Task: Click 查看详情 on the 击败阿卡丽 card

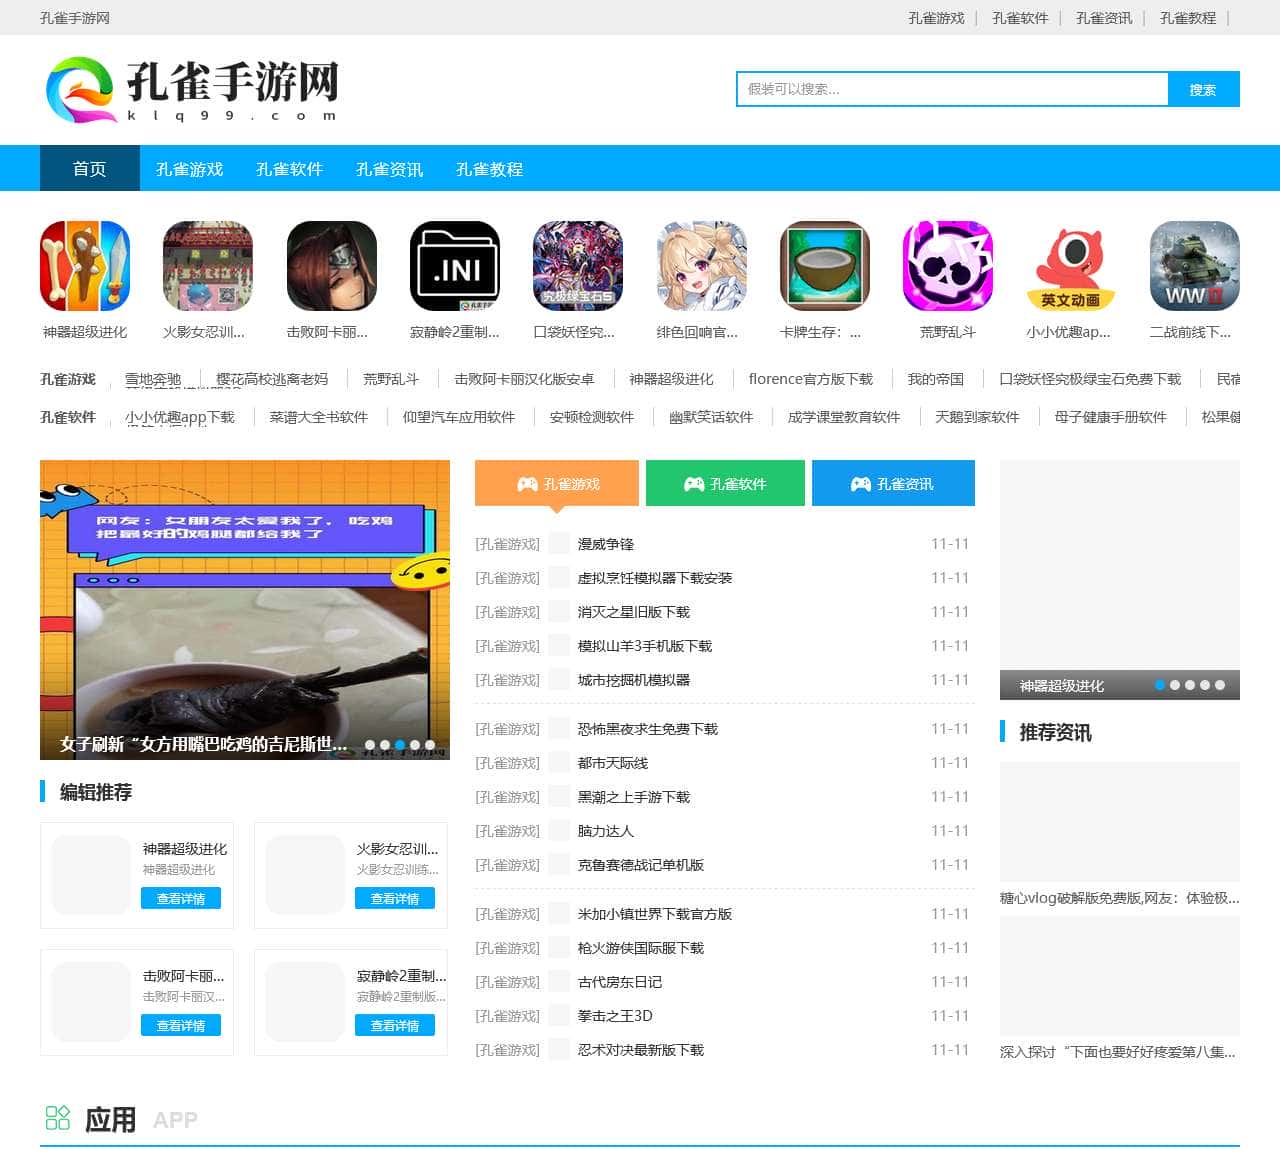Action: click(x=181, y=1026)
